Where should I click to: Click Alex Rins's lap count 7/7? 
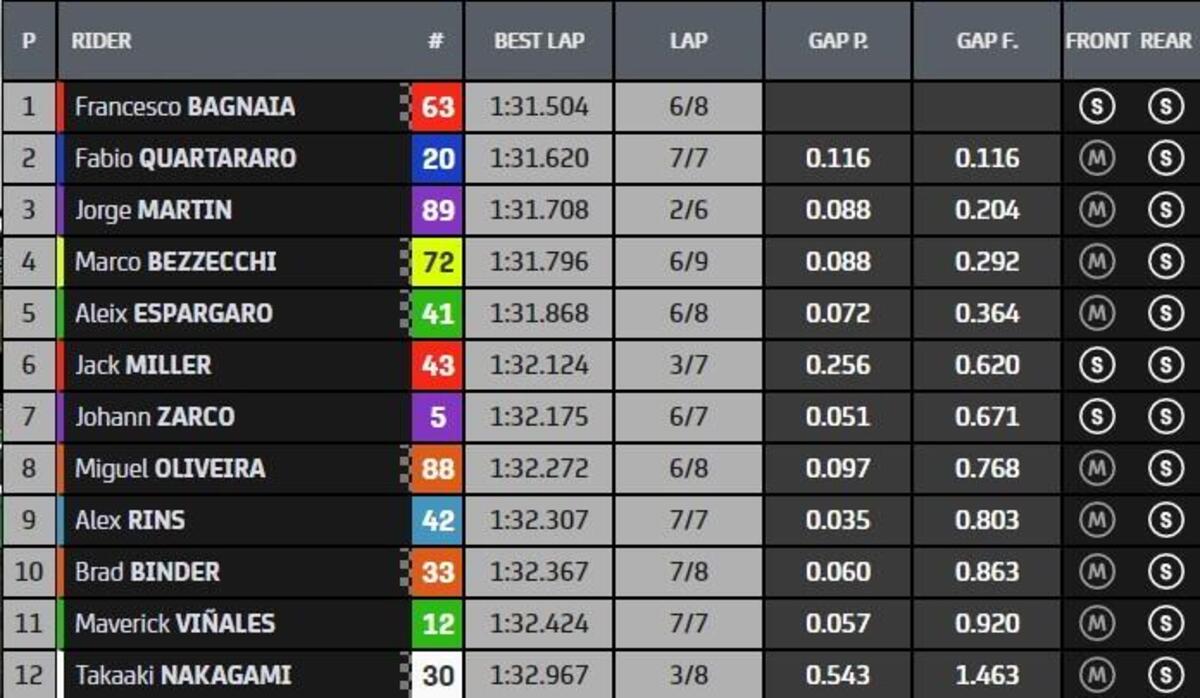[688, 520]
